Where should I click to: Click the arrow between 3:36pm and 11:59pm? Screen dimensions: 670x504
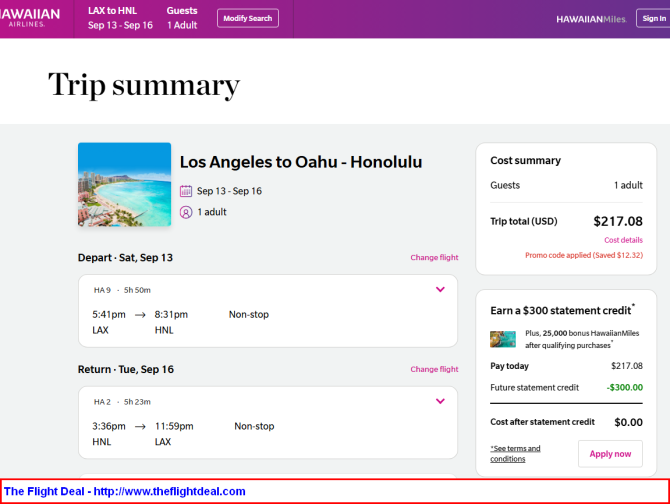[x=140, y=427]
